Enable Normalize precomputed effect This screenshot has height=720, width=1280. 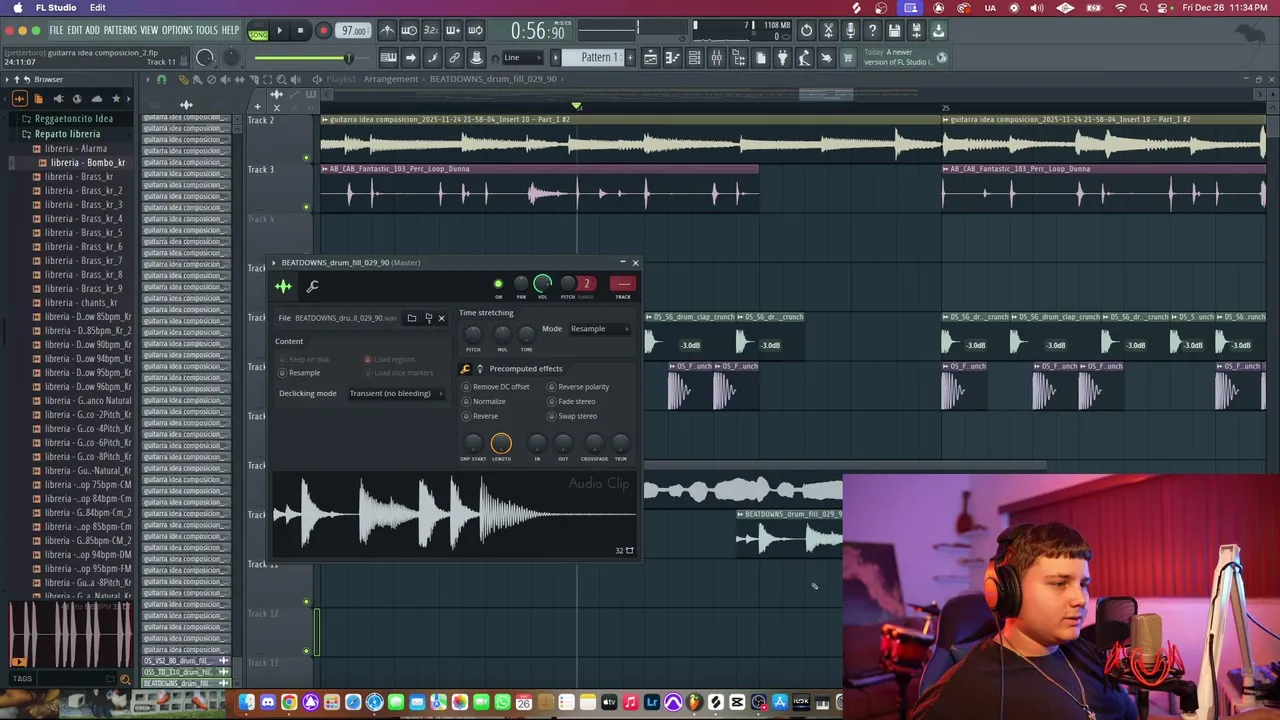484,401
